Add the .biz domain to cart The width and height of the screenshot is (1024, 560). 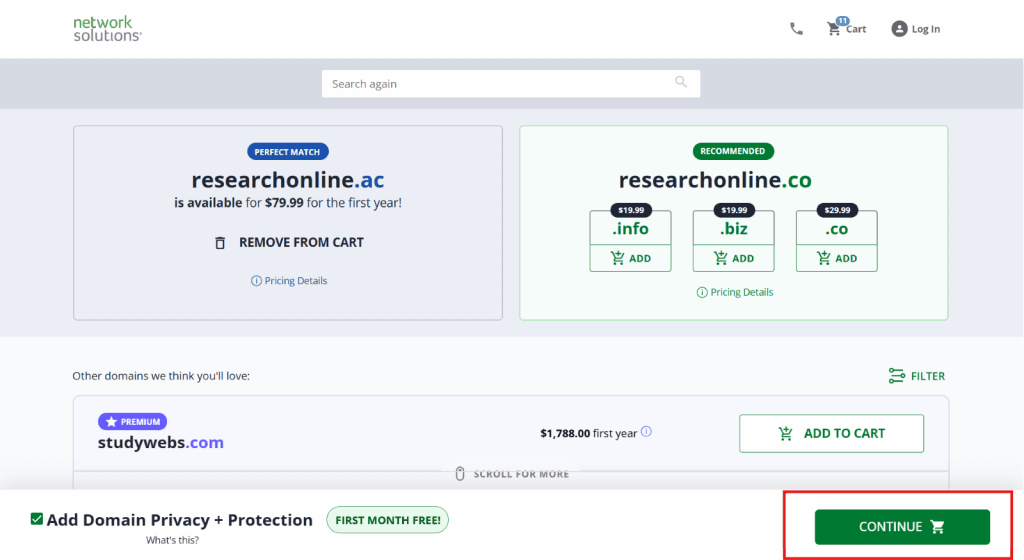tap(733, 258)
